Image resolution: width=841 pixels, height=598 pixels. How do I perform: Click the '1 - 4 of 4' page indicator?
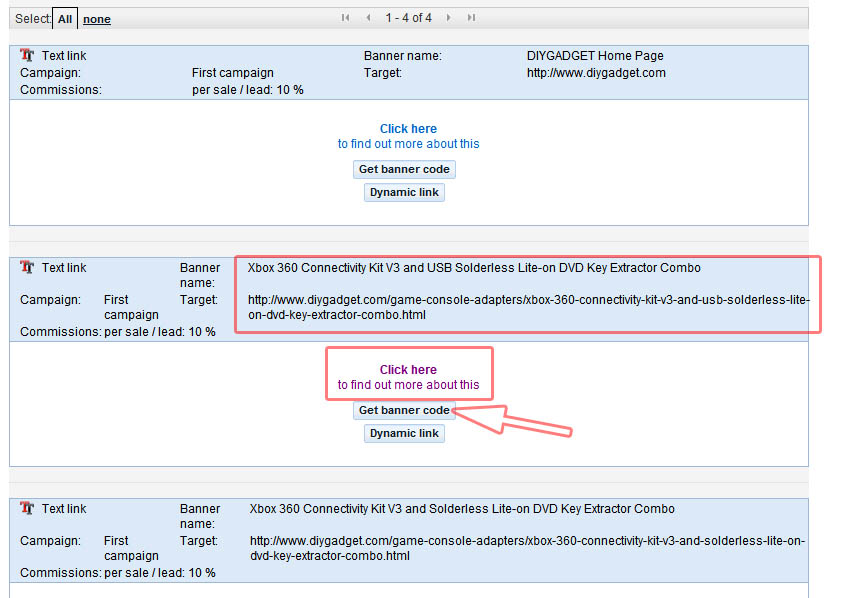point(408,18)
